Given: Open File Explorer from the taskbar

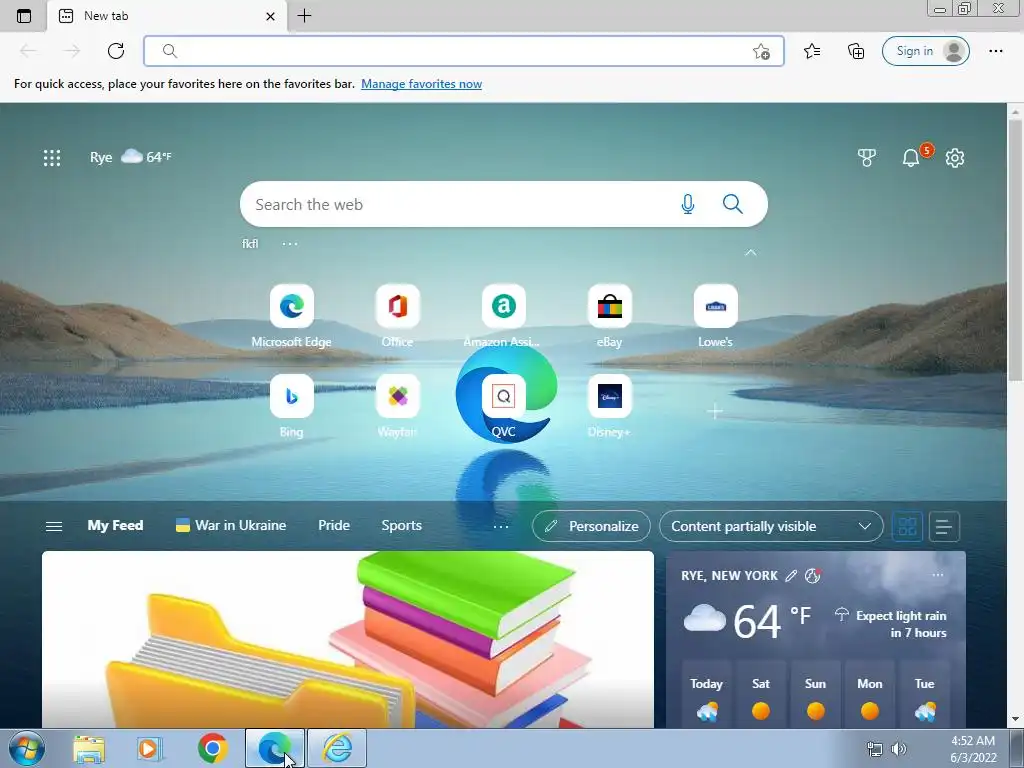Looking at the screenshot, I should (x=89, y=748).
